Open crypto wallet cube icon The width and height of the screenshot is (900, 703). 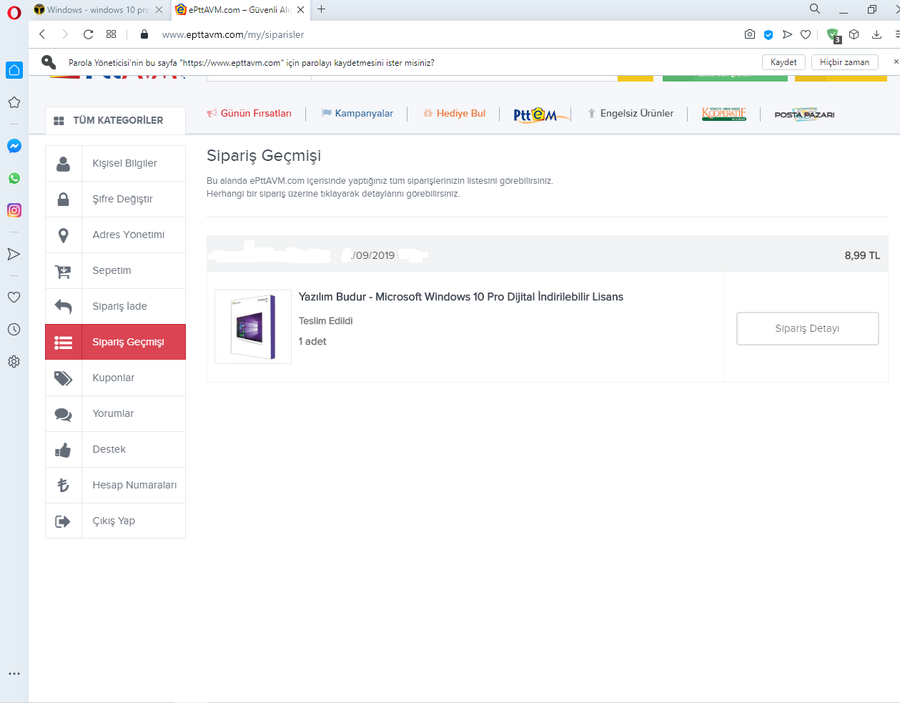click(x=854, y=34)
